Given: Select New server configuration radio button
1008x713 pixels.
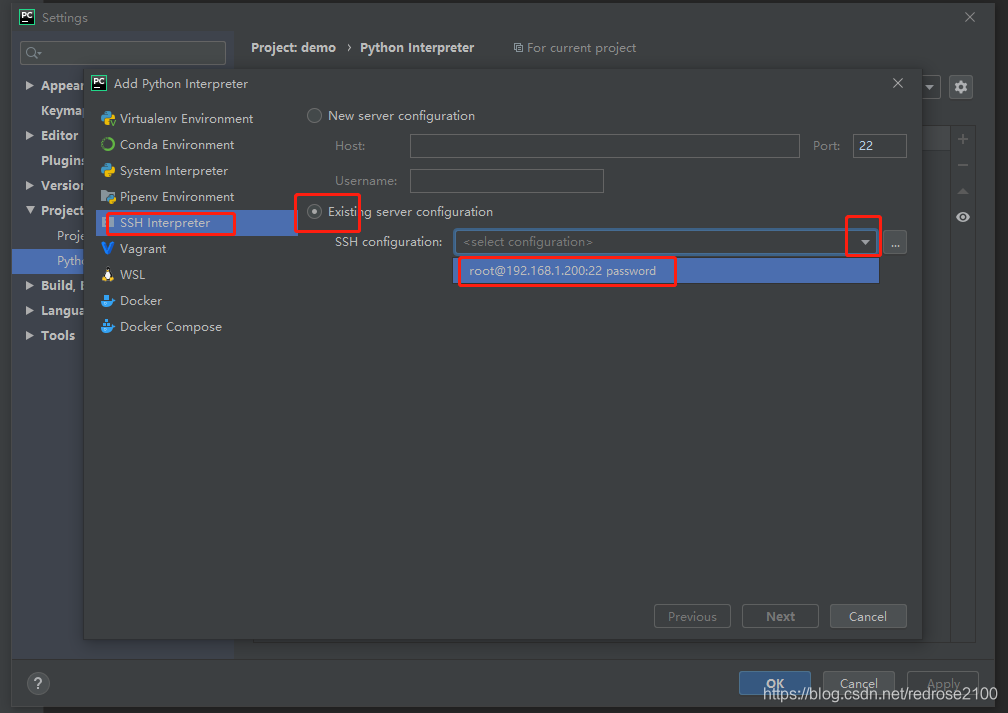Looking at the screenshot, I should click(x=314, y=116).
